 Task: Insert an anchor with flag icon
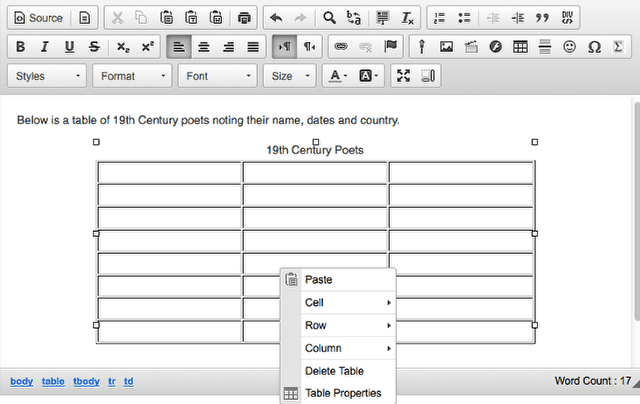point(390,47)
